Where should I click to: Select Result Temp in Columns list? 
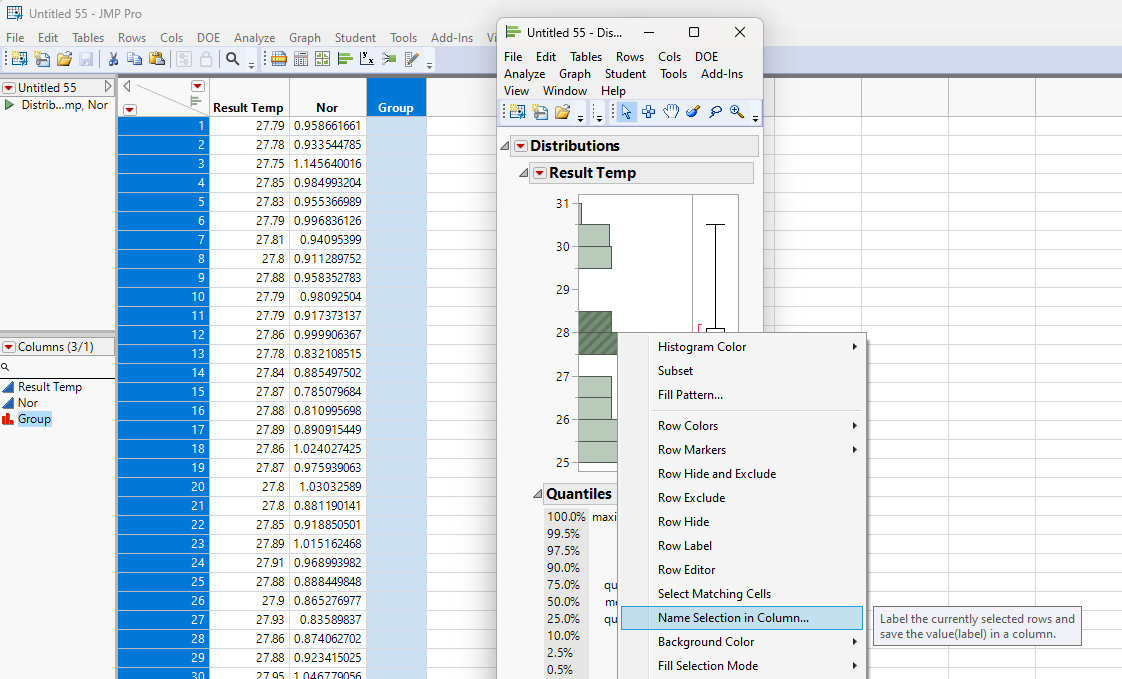(49, 387)
